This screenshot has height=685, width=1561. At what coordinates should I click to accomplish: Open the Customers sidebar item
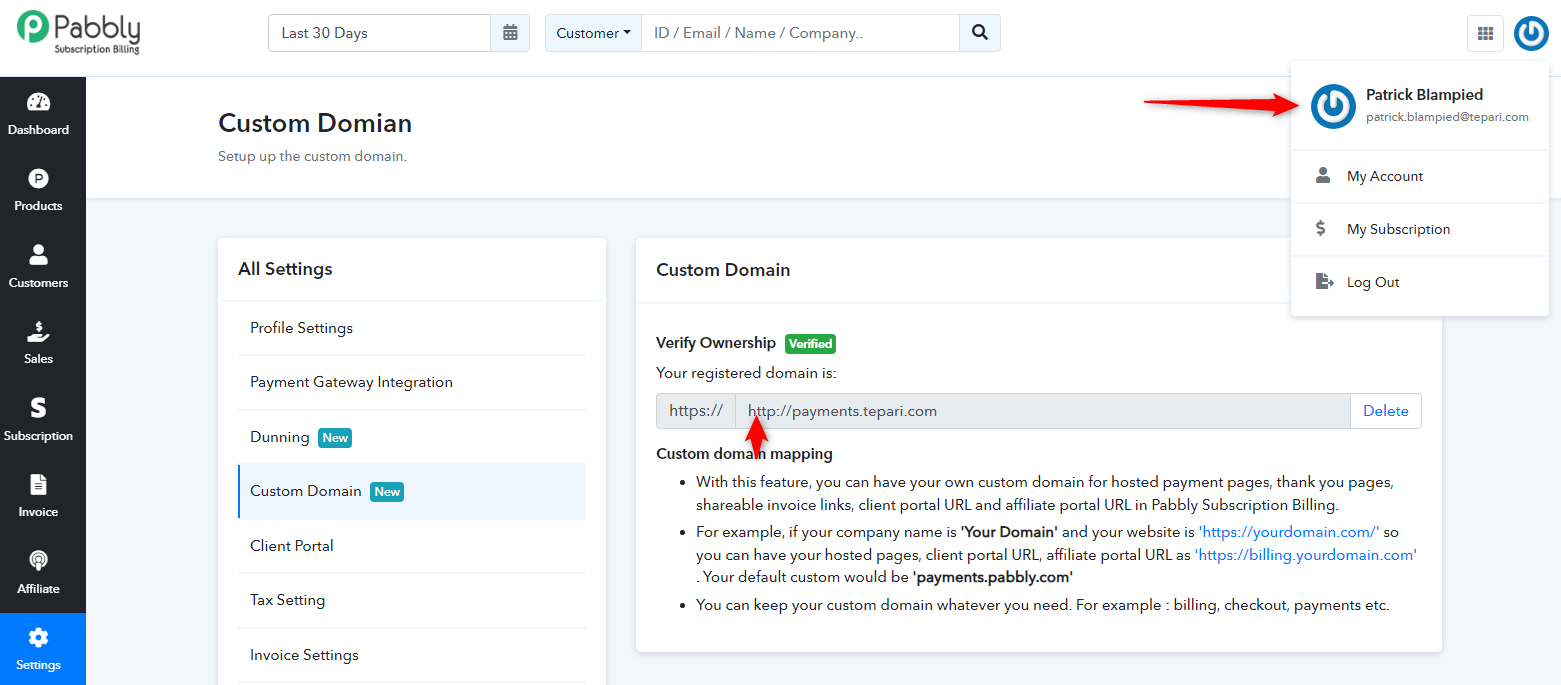coord(38,267)
